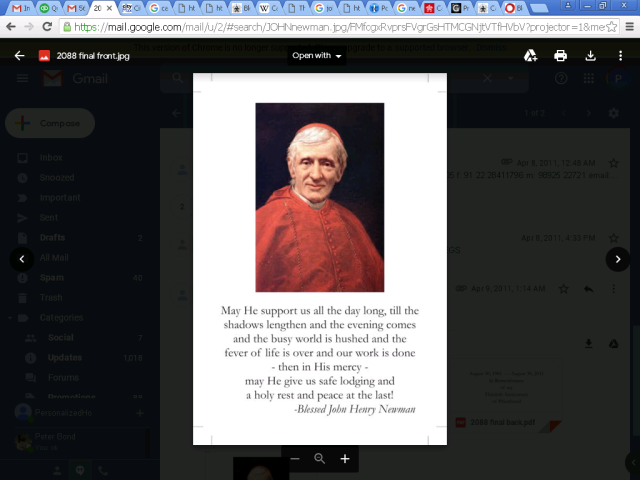Clear the Gmail search with X
The height and width of the screenshot is (480, 640).
487,78
